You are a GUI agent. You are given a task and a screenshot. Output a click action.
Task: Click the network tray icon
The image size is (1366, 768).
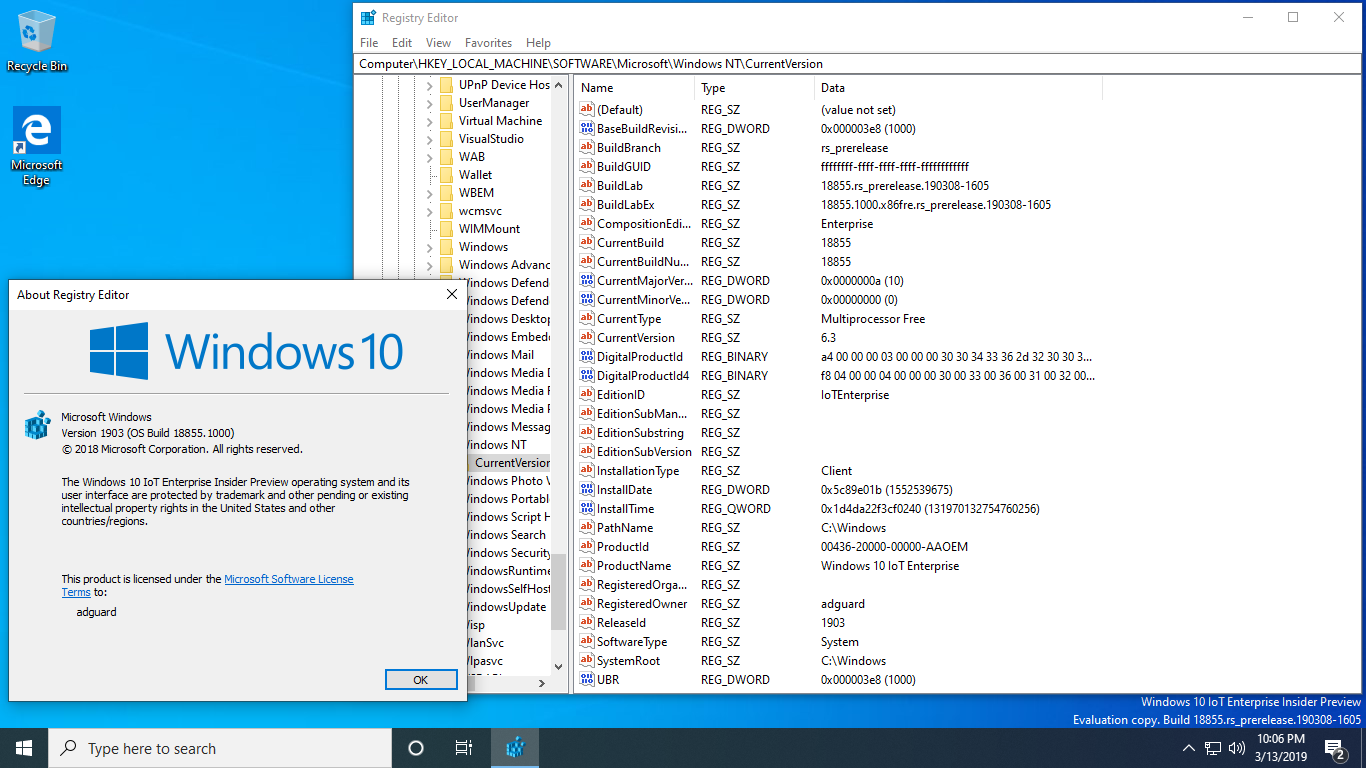coord(1213,747)
